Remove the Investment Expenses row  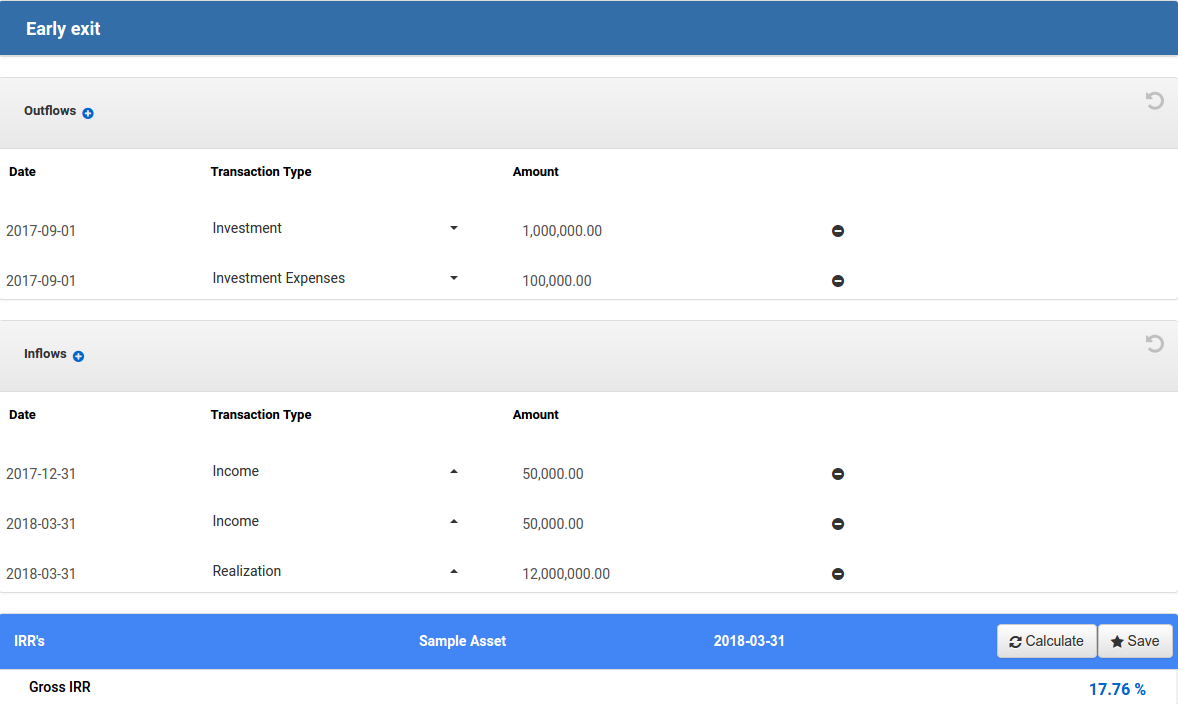point(838,281)
